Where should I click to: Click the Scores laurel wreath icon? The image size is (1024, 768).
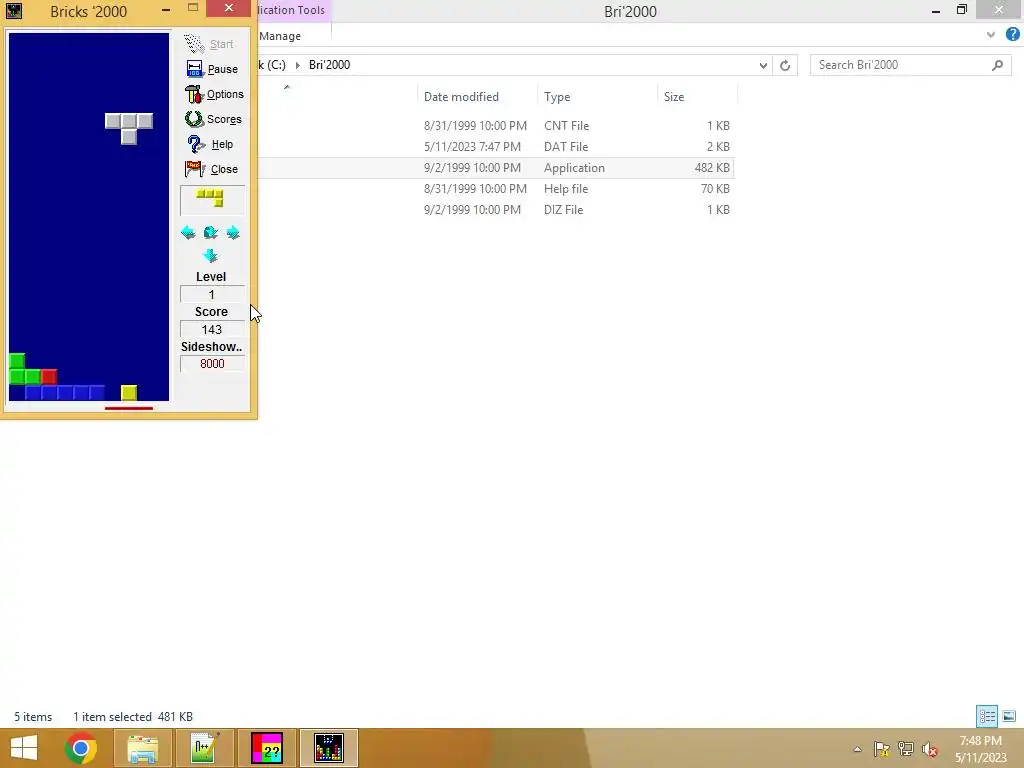click(194, 119)
